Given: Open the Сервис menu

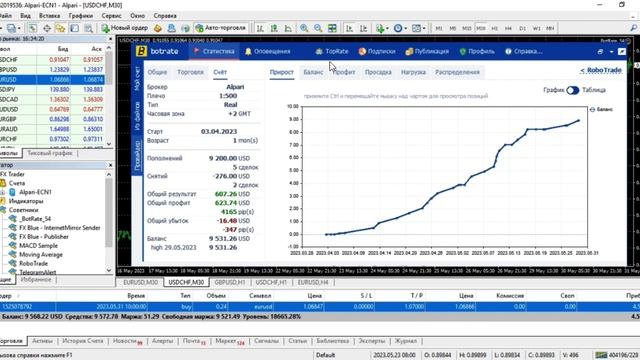Looking at the screenshot, I should point(111,16).
